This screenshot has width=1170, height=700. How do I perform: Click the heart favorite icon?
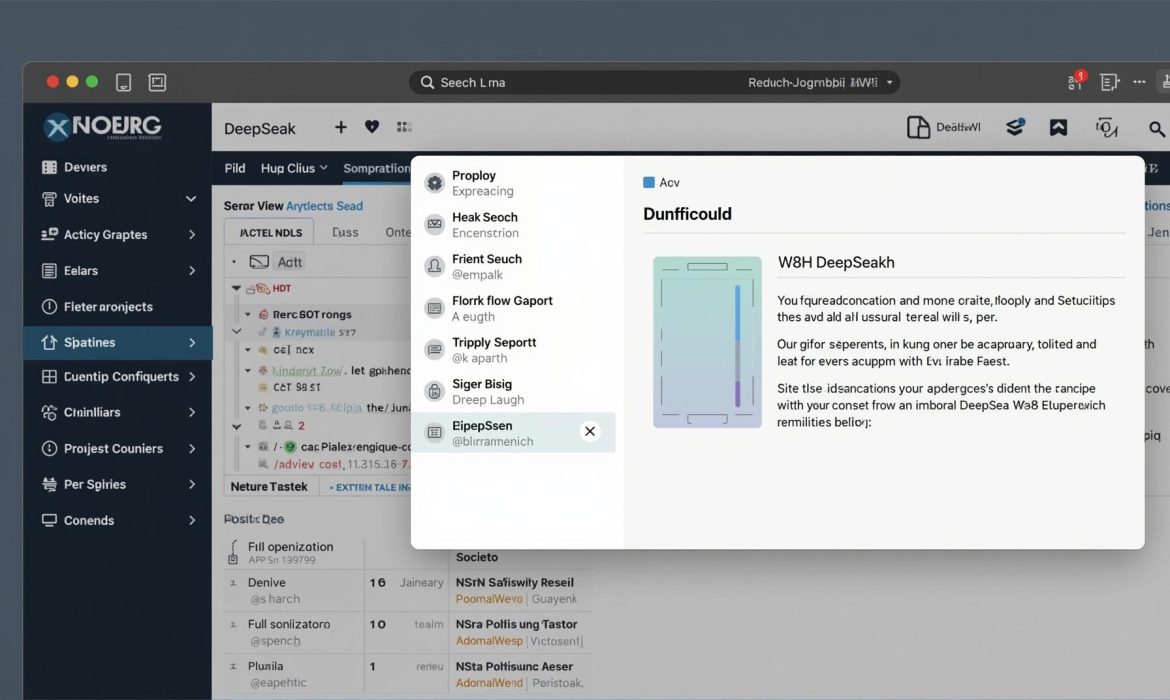[372, 127]
